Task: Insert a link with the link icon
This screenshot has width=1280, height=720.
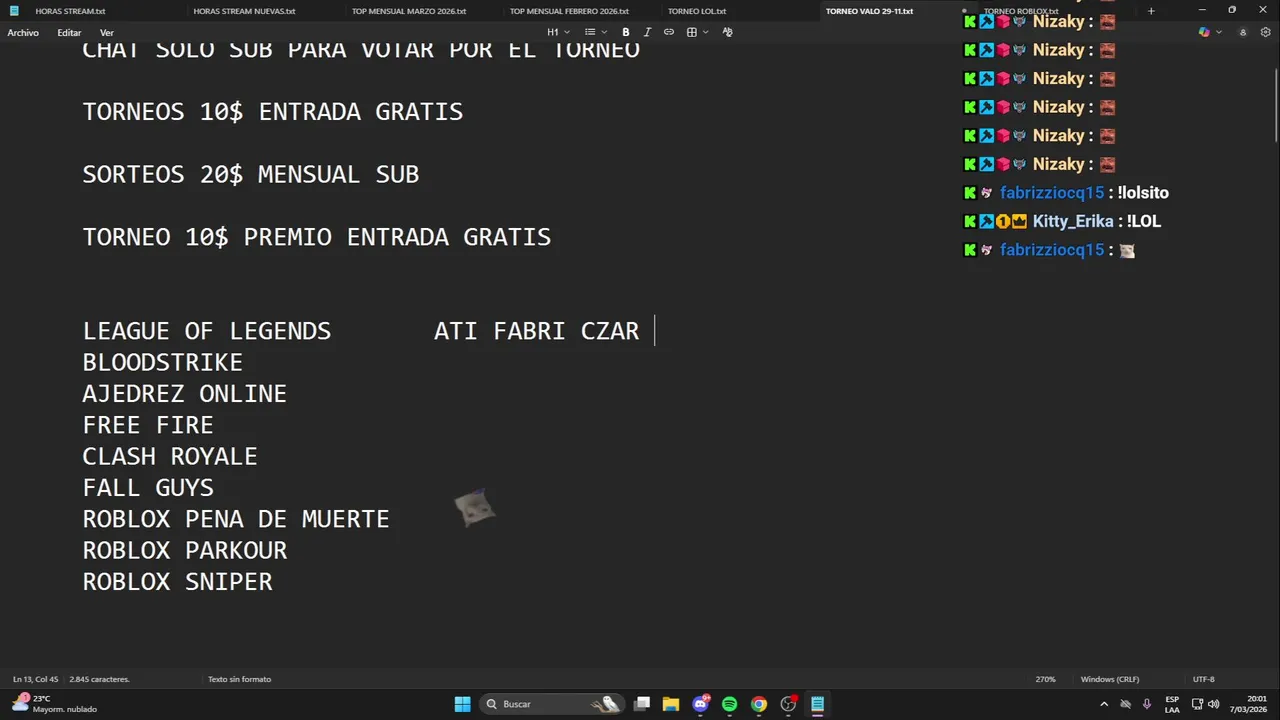Action: click(669, 32)
